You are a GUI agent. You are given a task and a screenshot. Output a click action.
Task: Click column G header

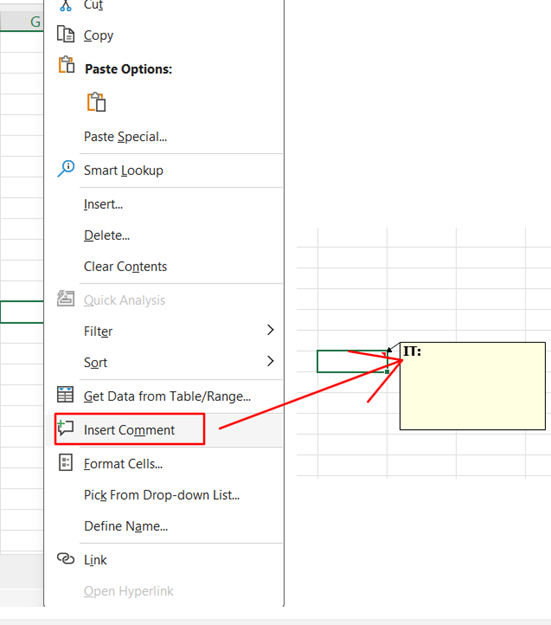[x=22, y=21]
